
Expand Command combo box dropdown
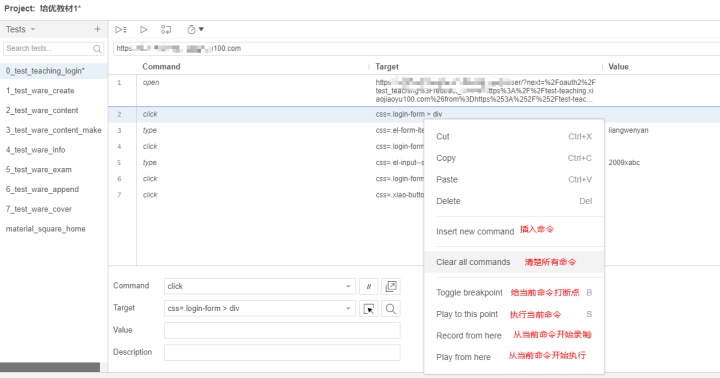point(348,286)
